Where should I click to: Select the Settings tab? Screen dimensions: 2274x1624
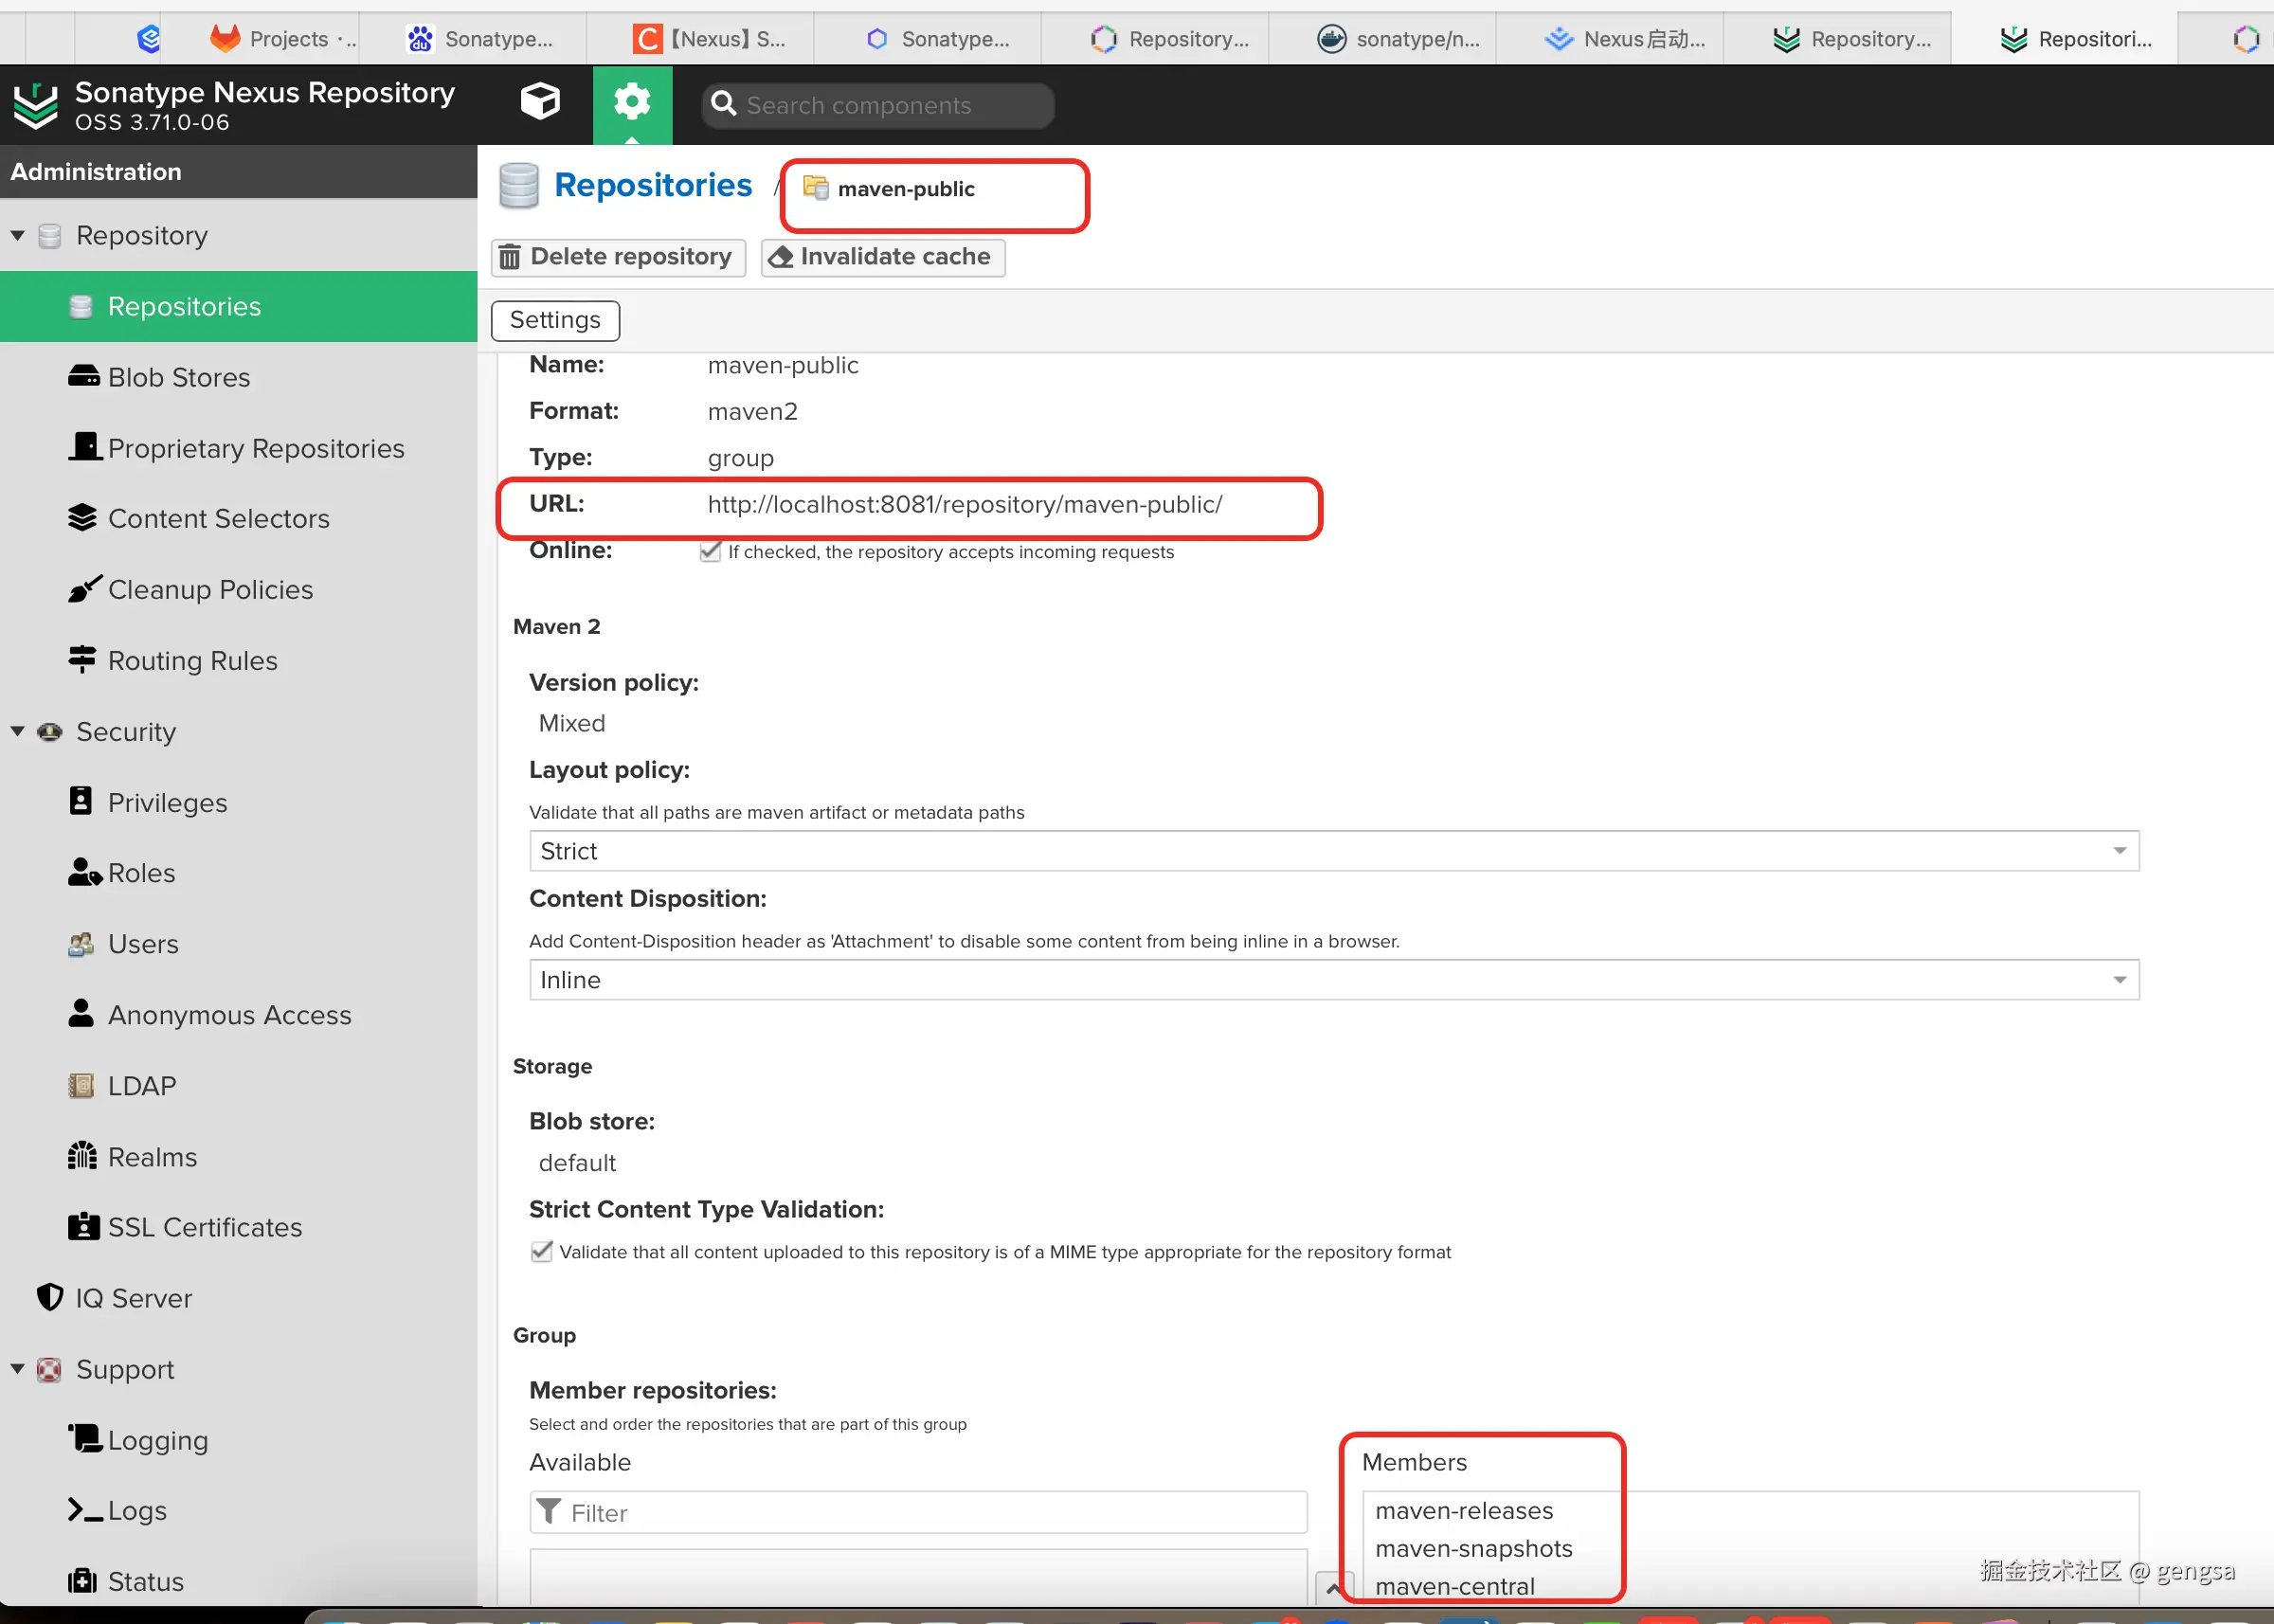point(555,320)
